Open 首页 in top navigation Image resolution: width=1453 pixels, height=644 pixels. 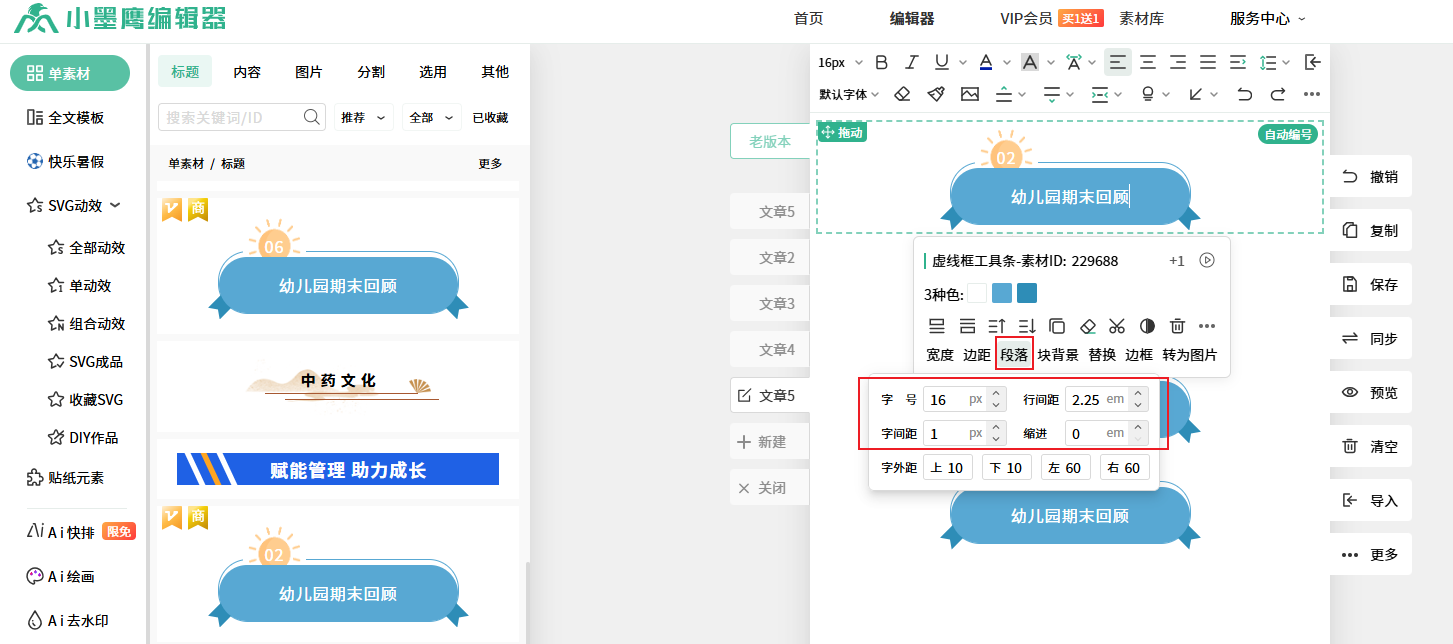808,18
